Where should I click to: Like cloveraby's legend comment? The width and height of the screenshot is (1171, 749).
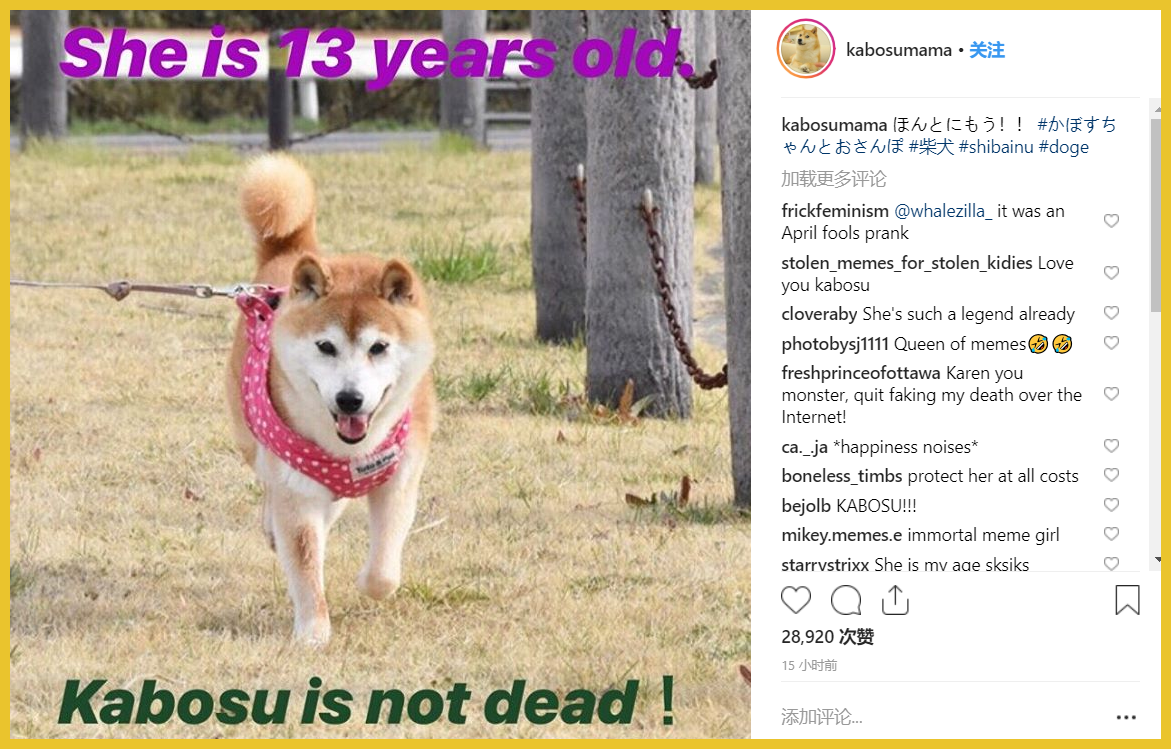[1111, 313]
